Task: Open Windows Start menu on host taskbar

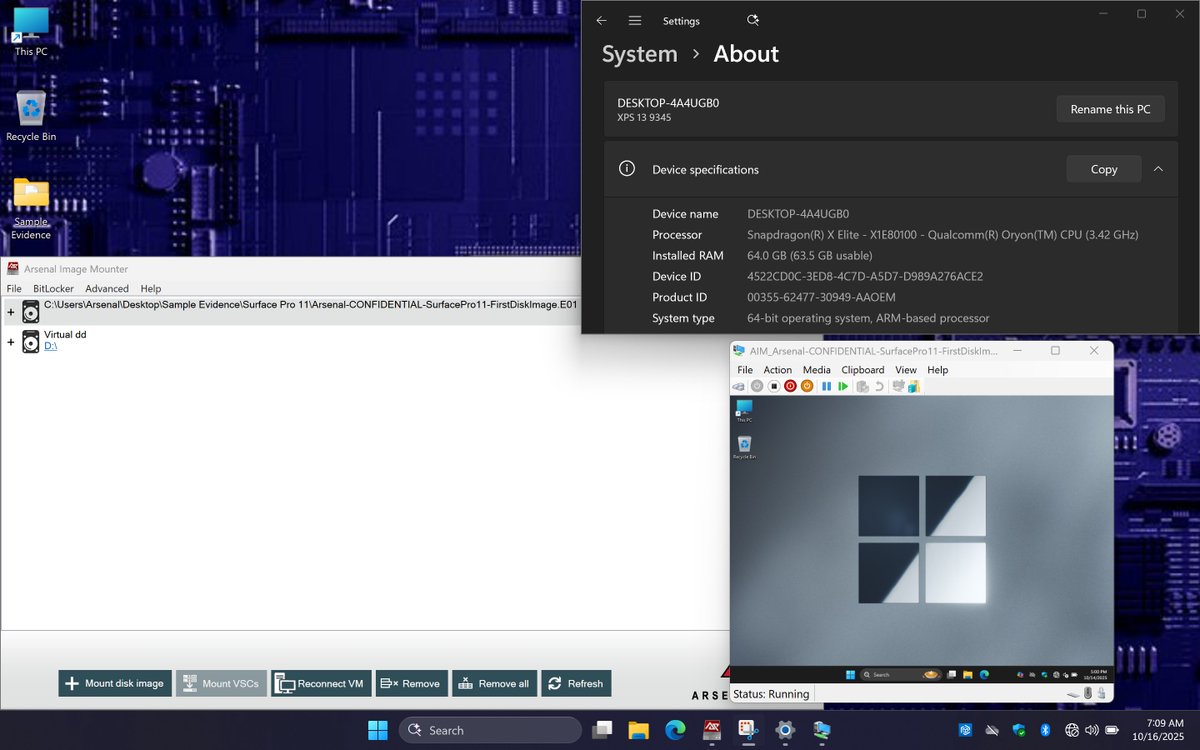Action: pyautogui.click(x=378, y=730)
